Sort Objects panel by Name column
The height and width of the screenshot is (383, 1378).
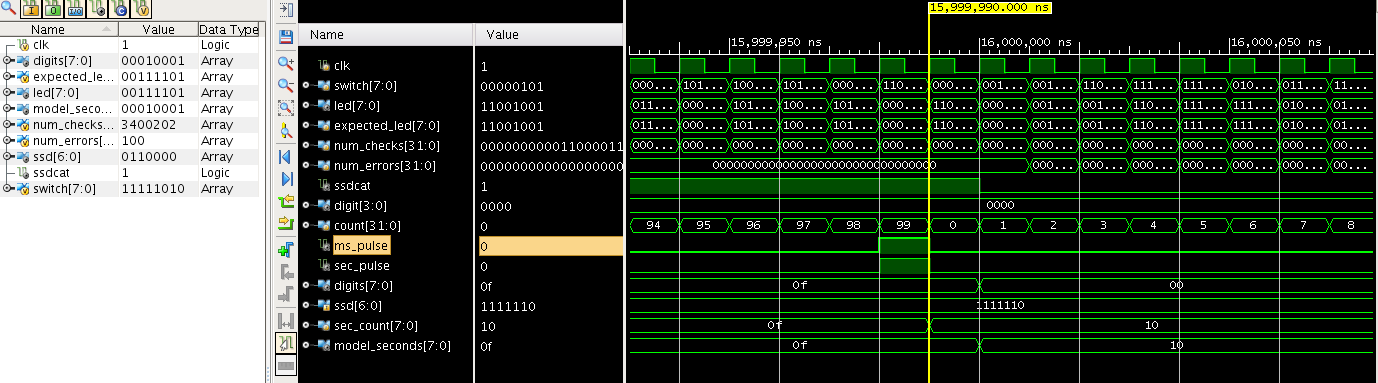point(59,30)
